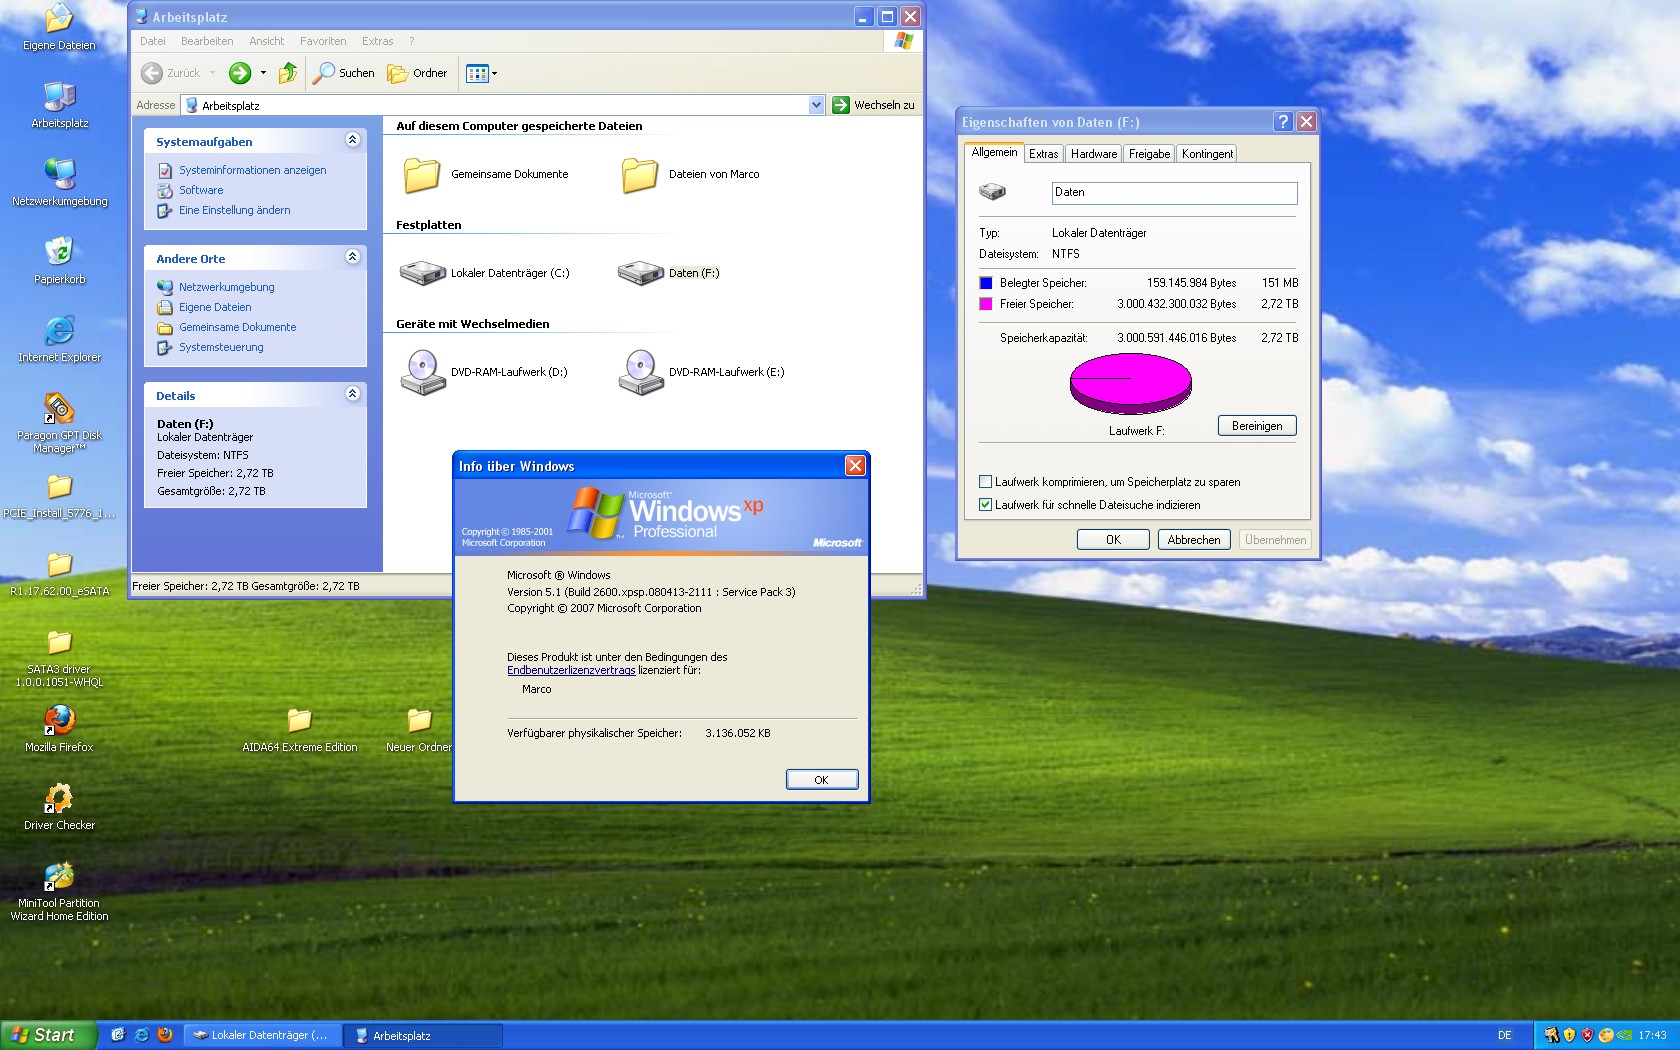Open Systemsteuerung from Andere Orte

tap(221, 347)
